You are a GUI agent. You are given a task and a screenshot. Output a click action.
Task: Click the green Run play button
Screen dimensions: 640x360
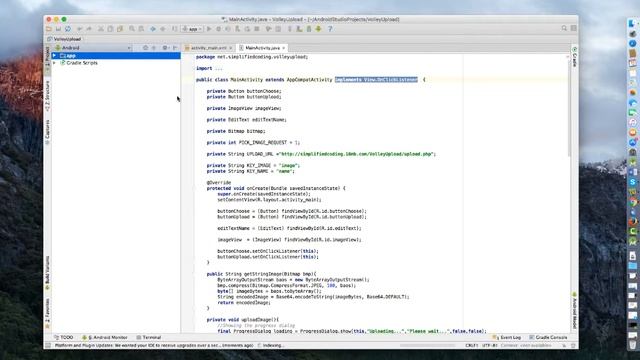pos(209,29)
